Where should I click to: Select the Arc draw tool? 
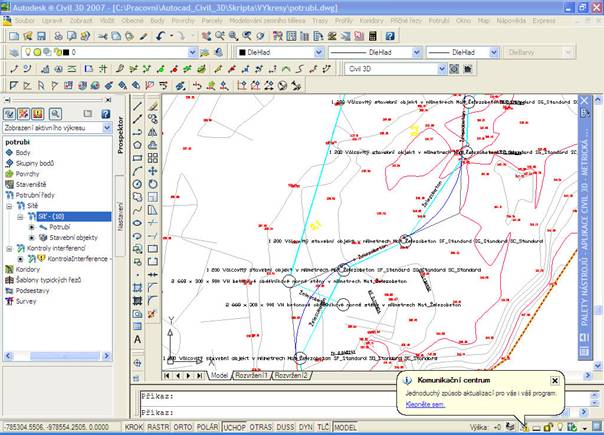(138, 171)
